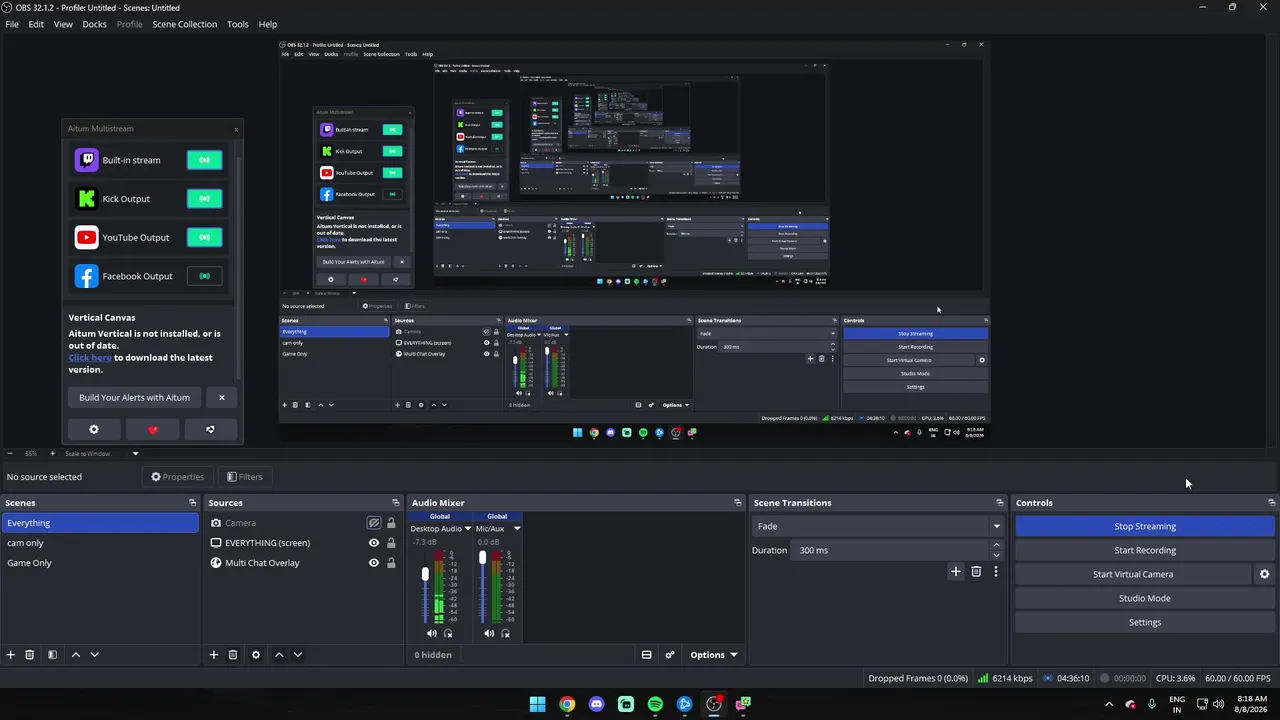This screenshot has width=1280, height=720.
Task: Toggle the YouTube Output stream
Action: 204,238
